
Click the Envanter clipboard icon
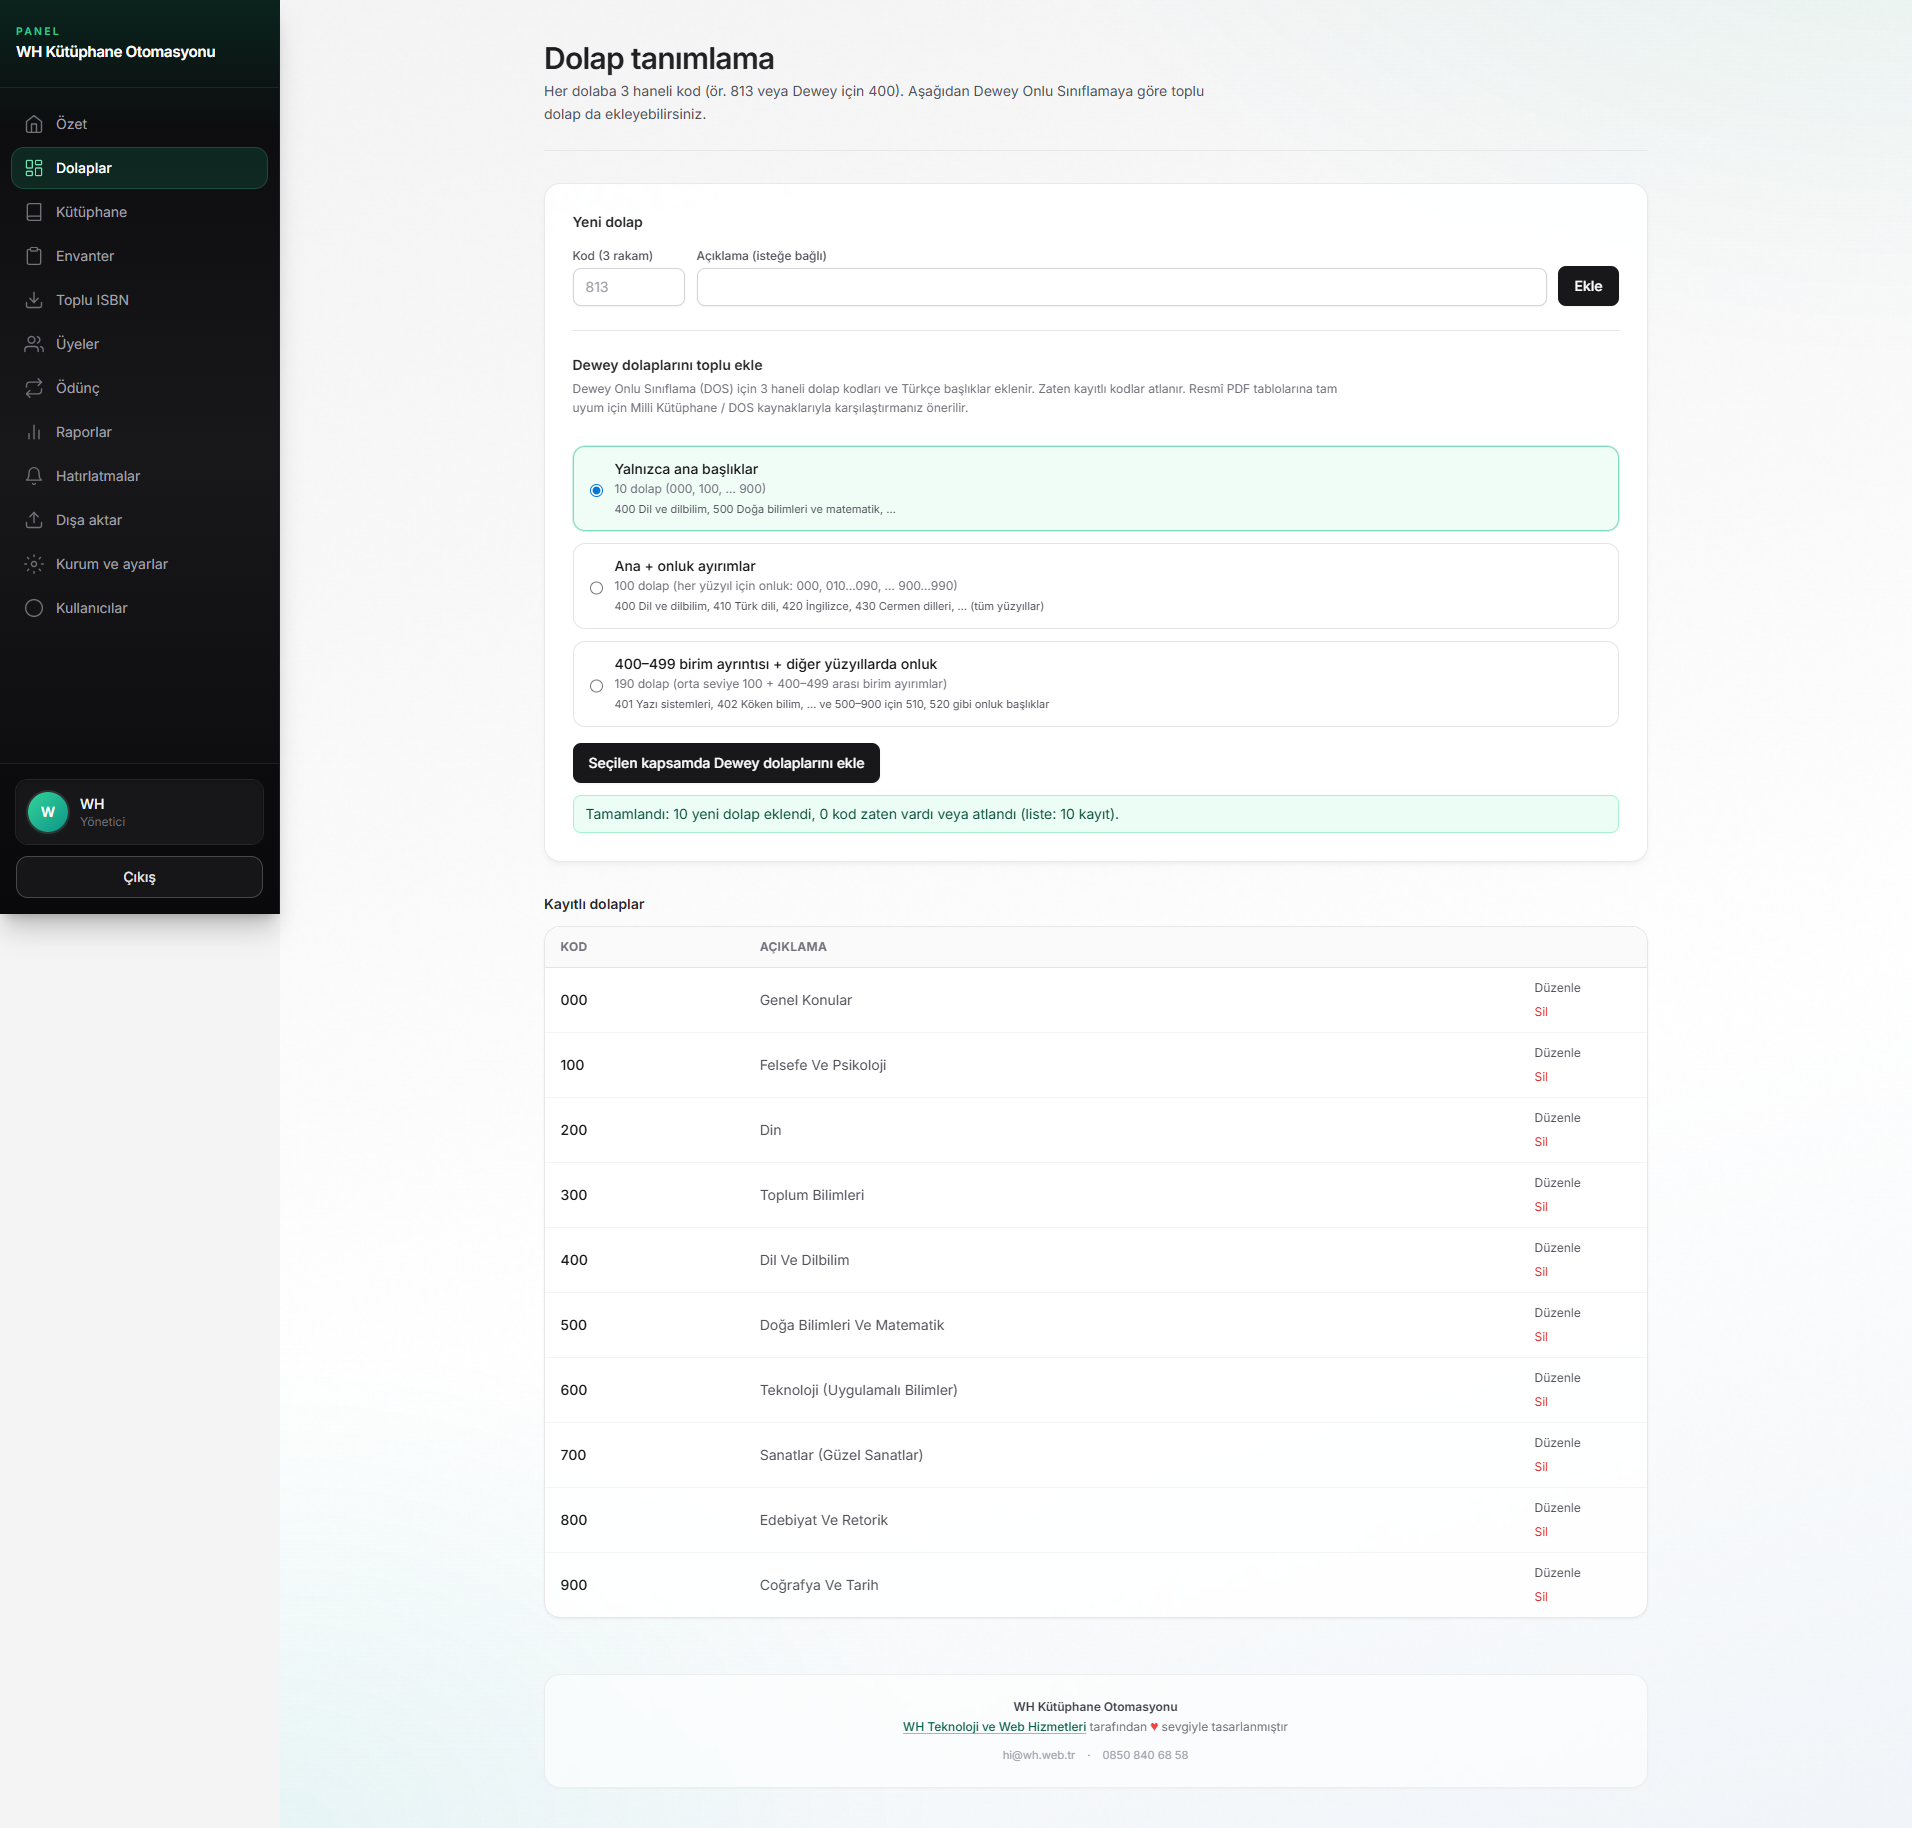click(34, 256)
